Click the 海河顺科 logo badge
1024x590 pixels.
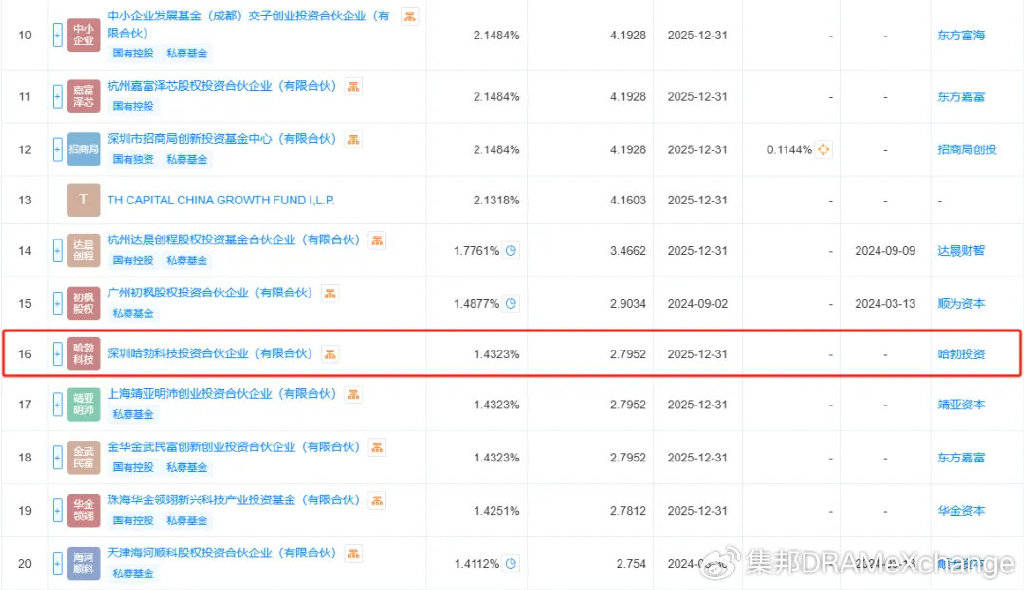(x=84, y=563)
